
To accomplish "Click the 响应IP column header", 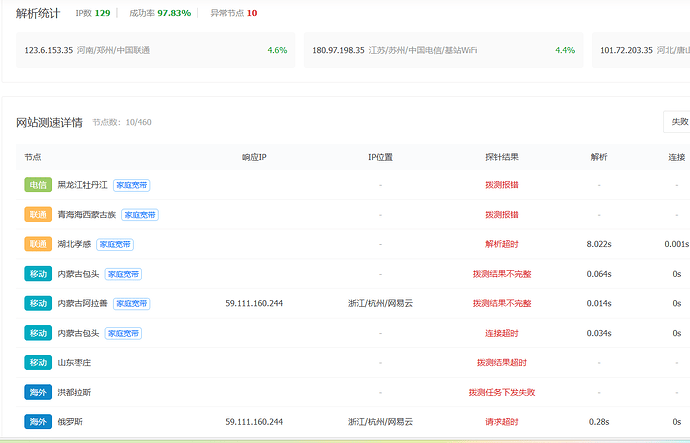I will click(254, 157).
